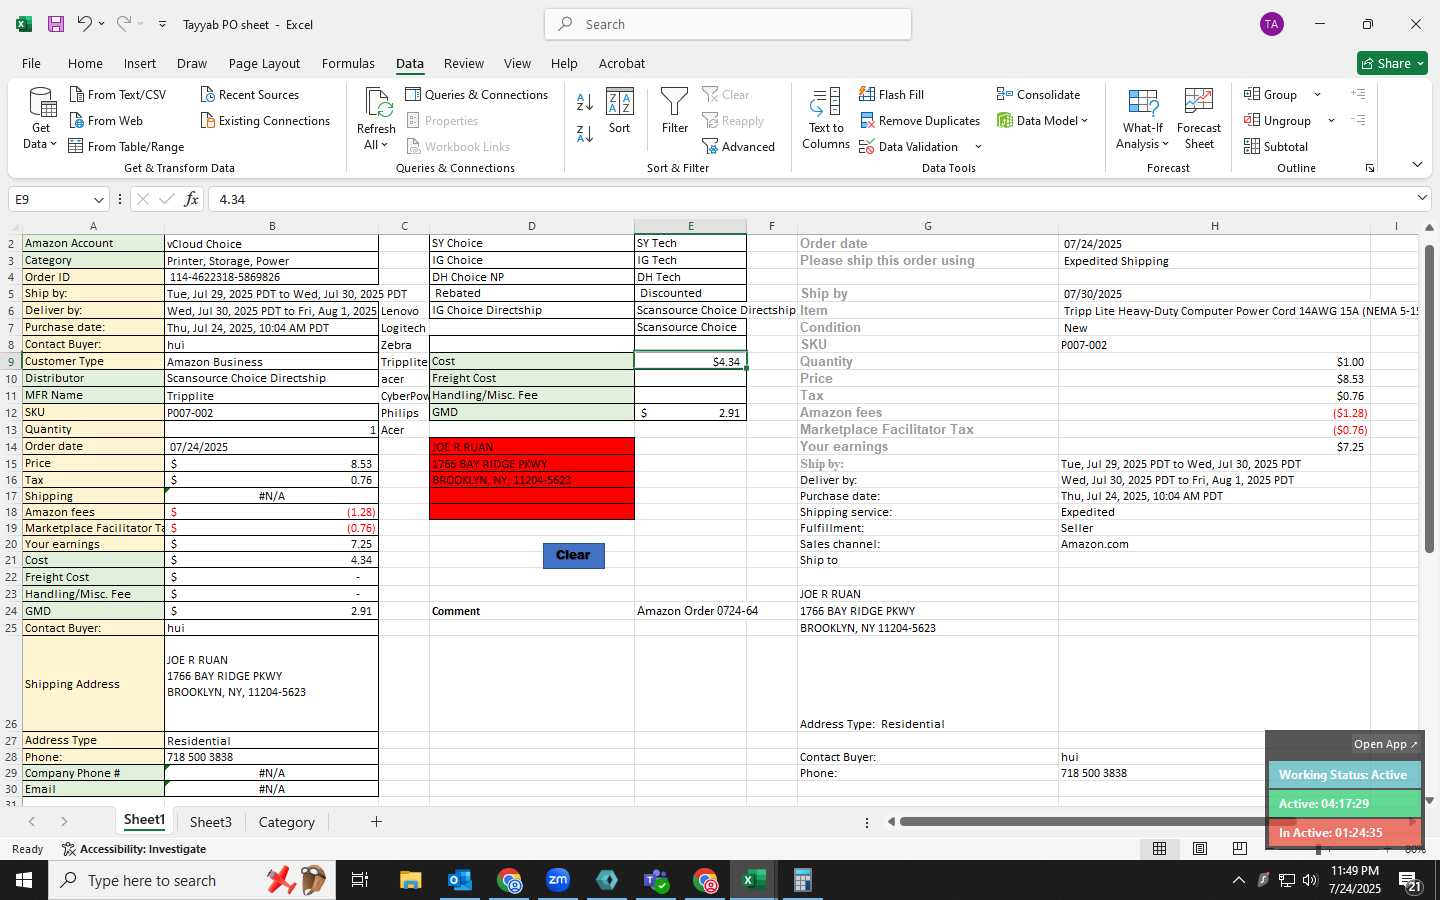Open the Sort dialog
This screenshot has width=1440, height=900.
pos(620,111)
